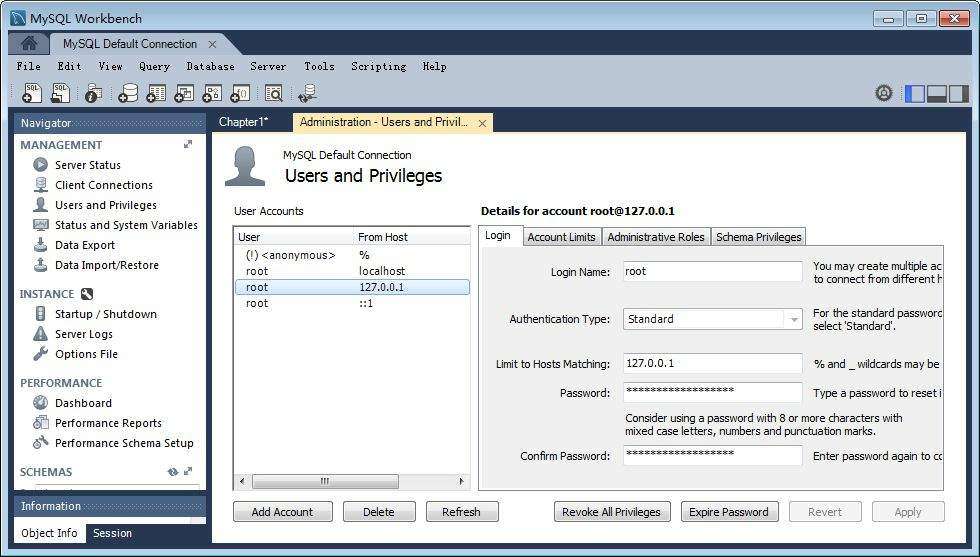Select root user at localhost row

click(x=352, y=271)
